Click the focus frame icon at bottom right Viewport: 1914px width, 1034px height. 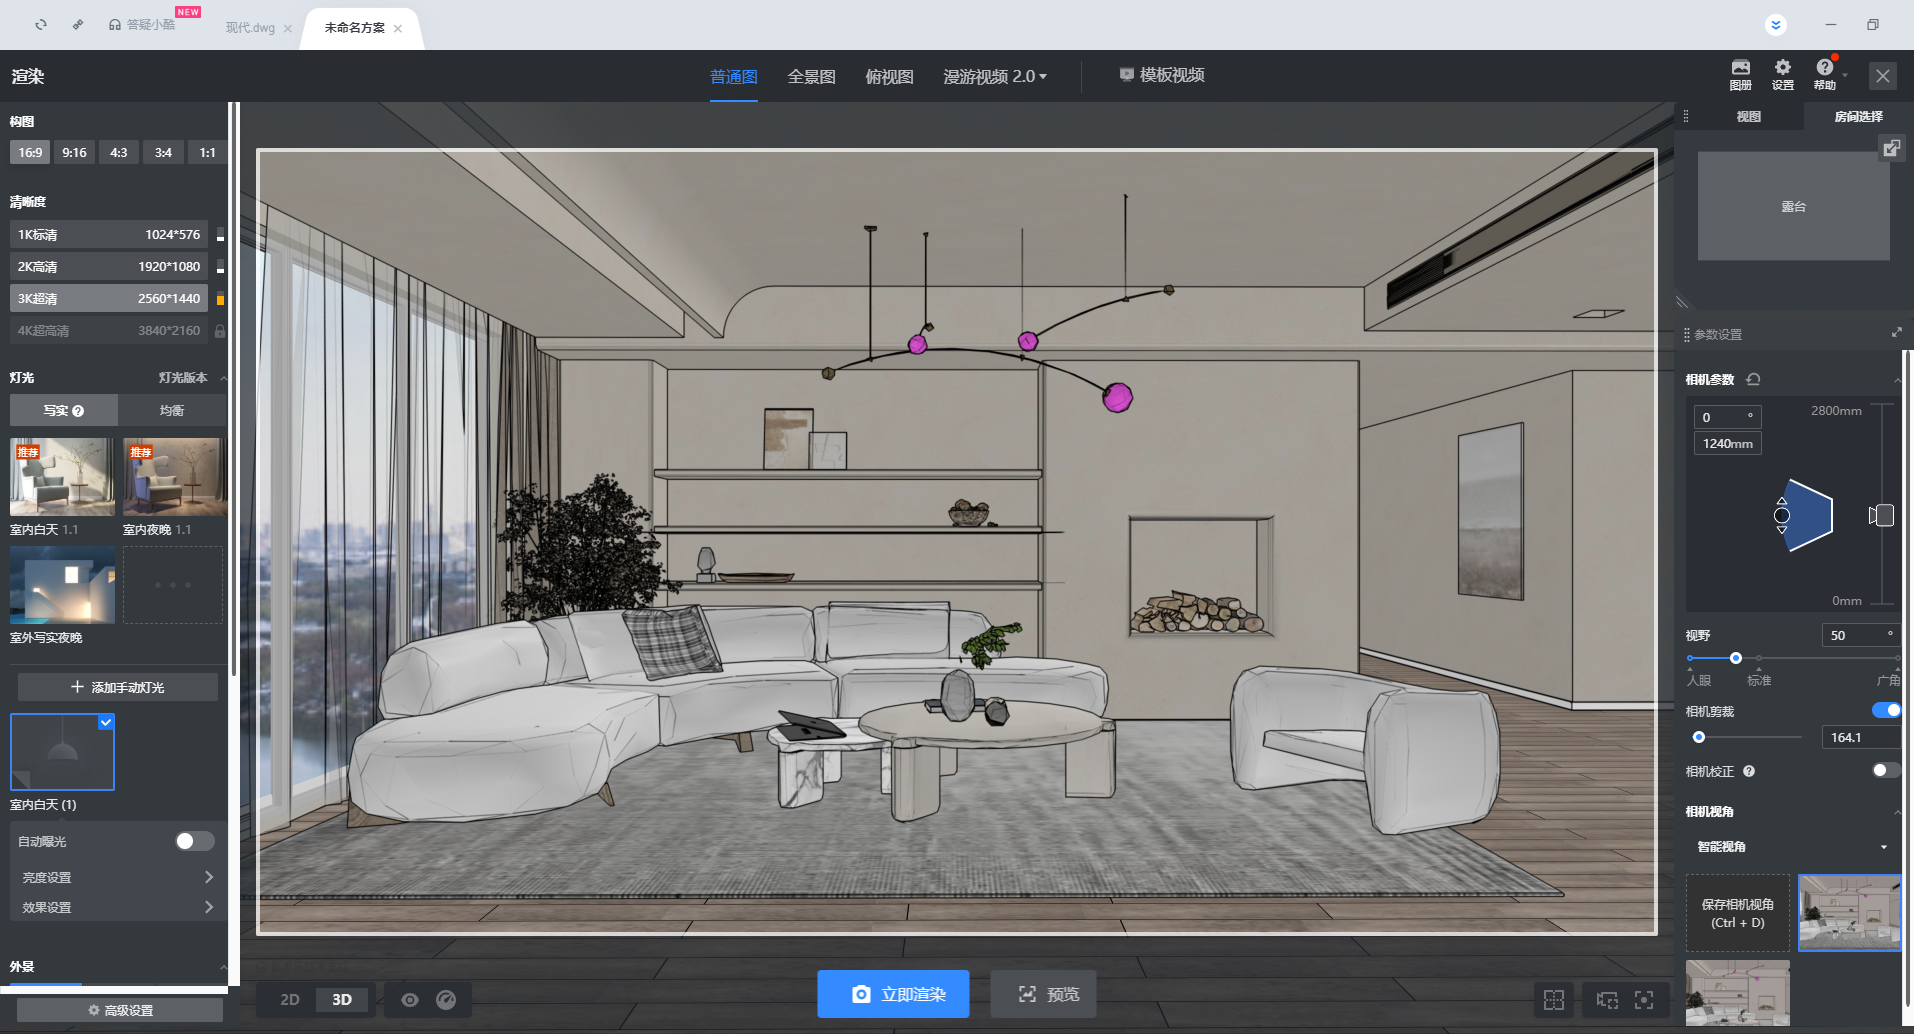tap(1643, 999)
